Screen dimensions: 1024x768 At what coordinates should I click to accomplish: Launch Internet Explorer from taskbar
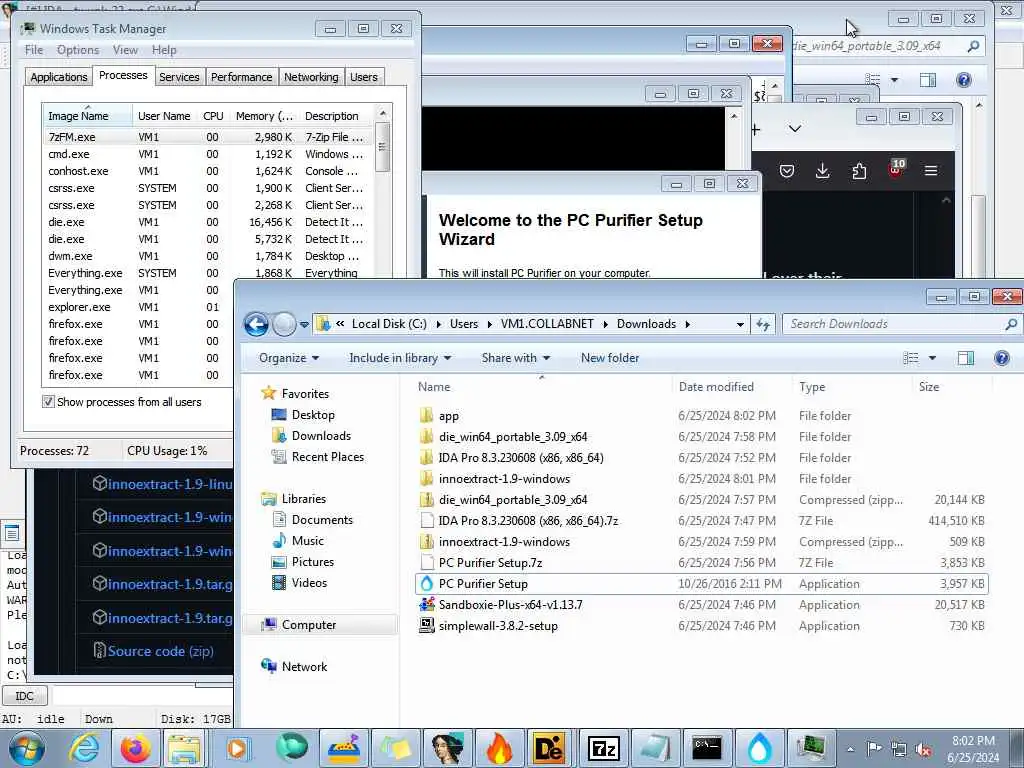(x=84, y=748)
